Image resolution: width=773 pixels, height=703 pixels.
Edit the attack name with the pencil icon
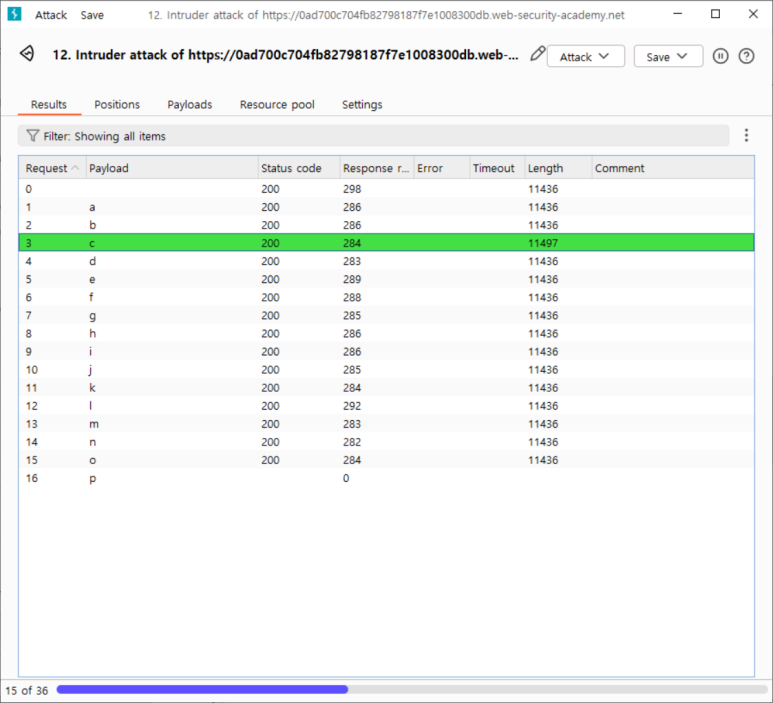[x=537, y=53]
